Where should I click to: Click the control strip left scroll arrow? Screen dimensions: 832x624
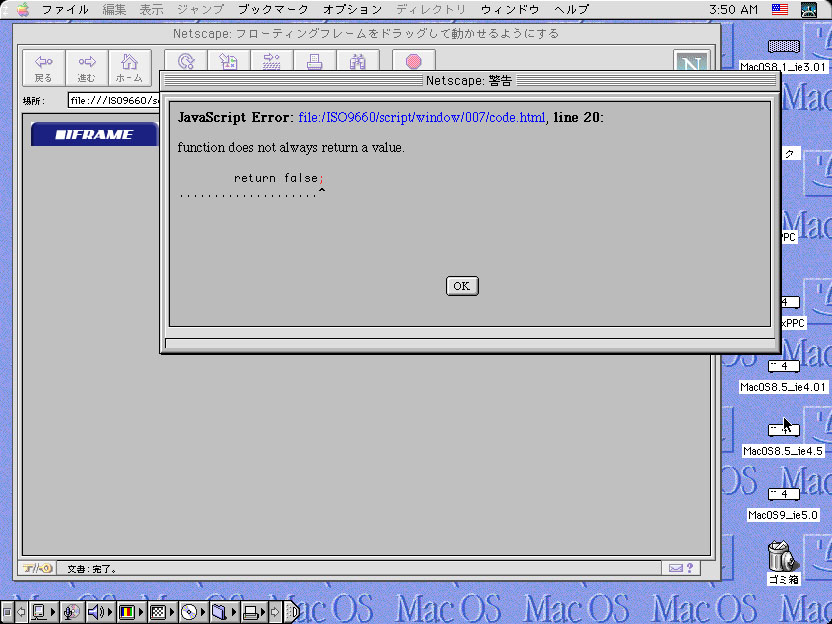pos(21,612)
